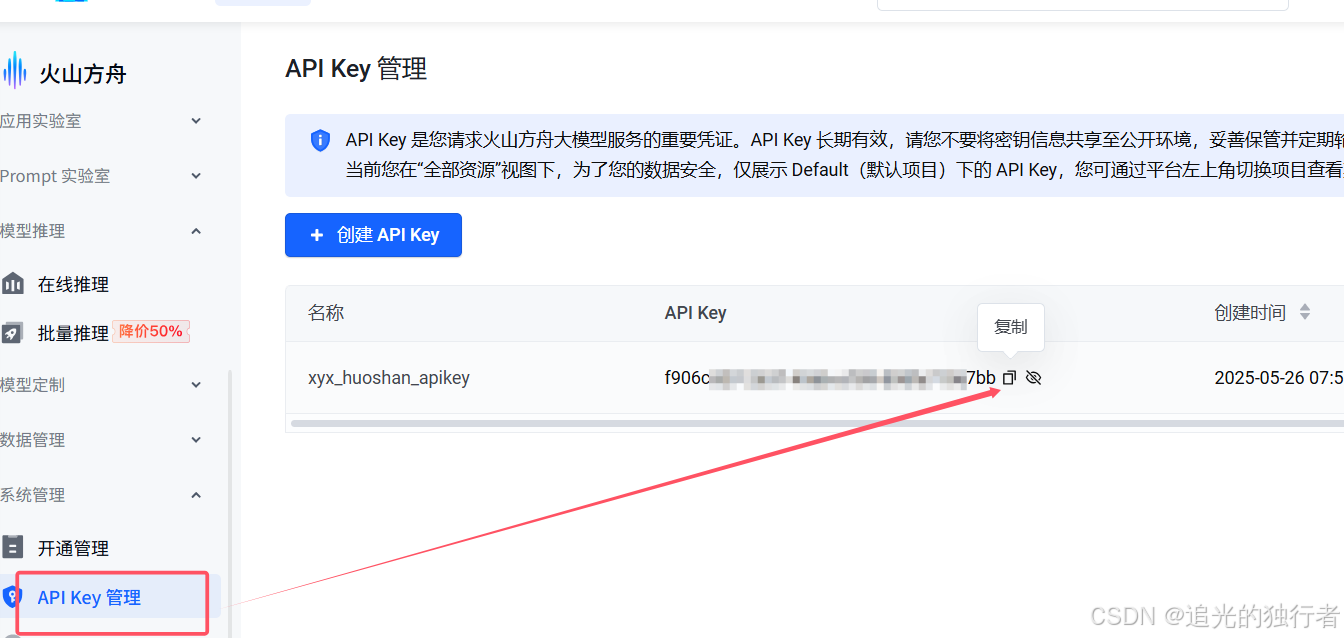The height and width of the screenshot is (638, 1344).
Task: Copy the xyx_huoshan_apikey API key
Action: [x=1009, y=378]
